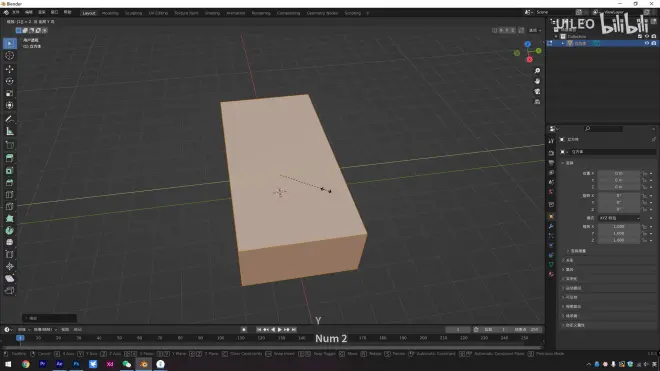Viewport: 660px width, 371px height.
Task: Open the File (文件) menu
Action: point(16,13)
